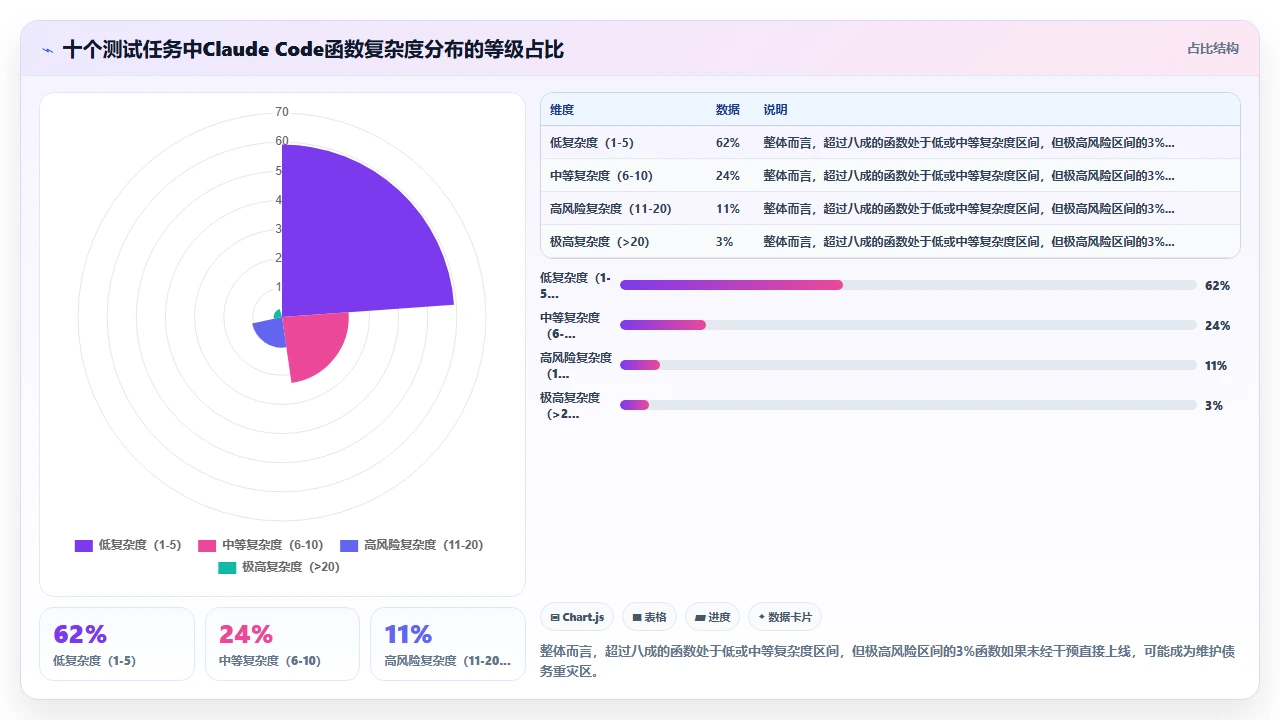Click the description cell in the 极高复杂度 row
The height and width of the screenshot is (720, 1280).
[969, 242]
